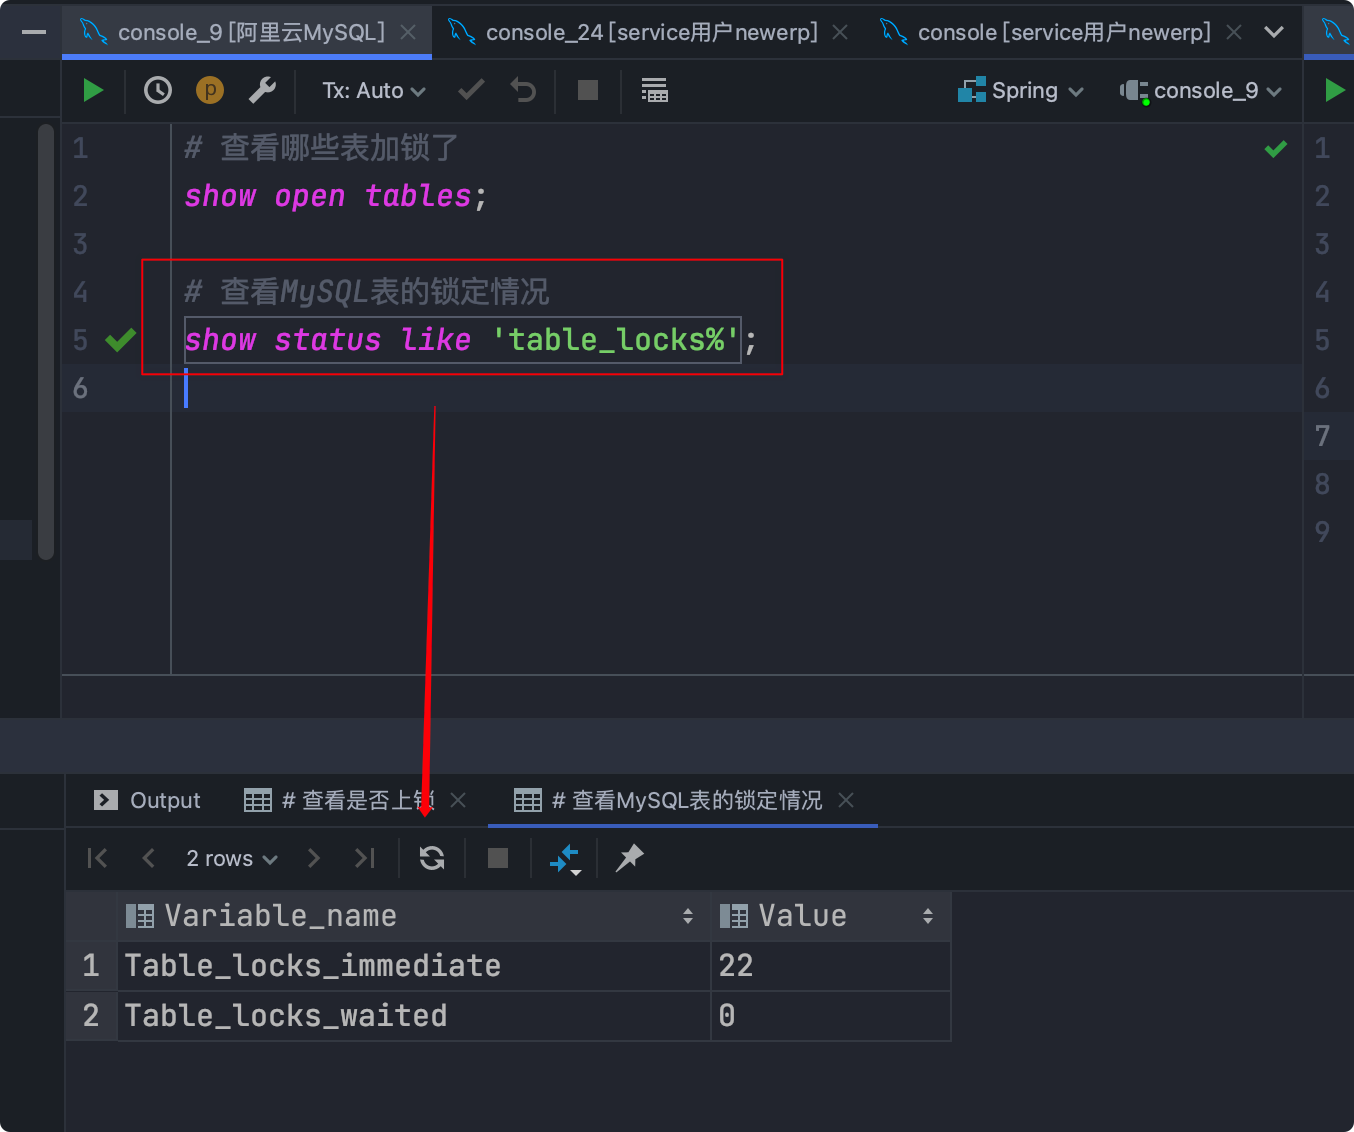1354x1132 pixels.
Task: Open console settings wrench icon
Action: click(262, 91)
